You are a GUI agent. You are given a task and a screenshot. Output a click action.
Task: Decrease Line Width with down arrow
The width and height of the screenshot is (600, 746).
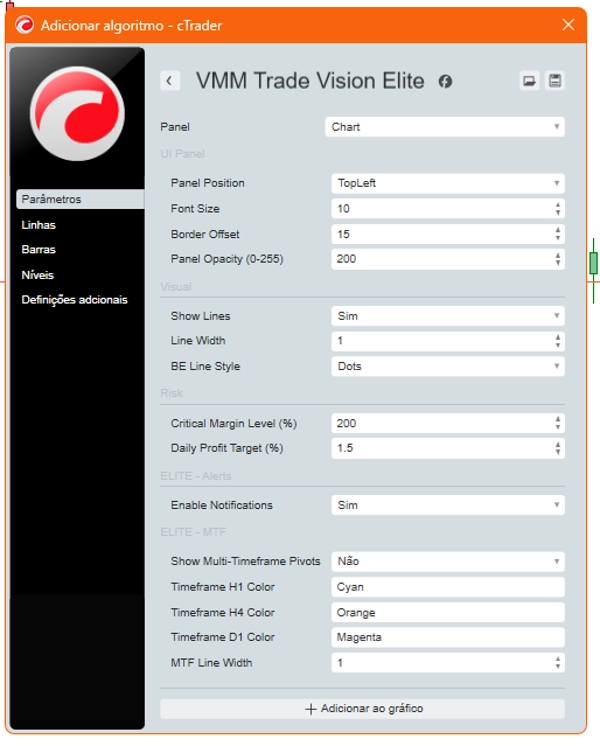pyautogui.click(x=558, y=345)
